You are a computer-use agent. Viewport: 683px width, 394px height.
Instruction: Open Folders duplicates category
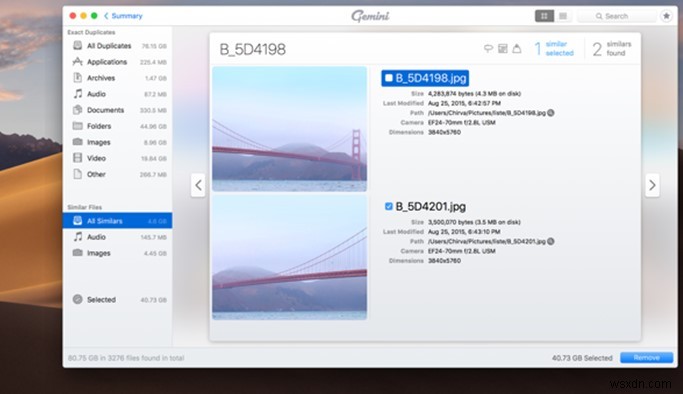[x=118, y=126]
